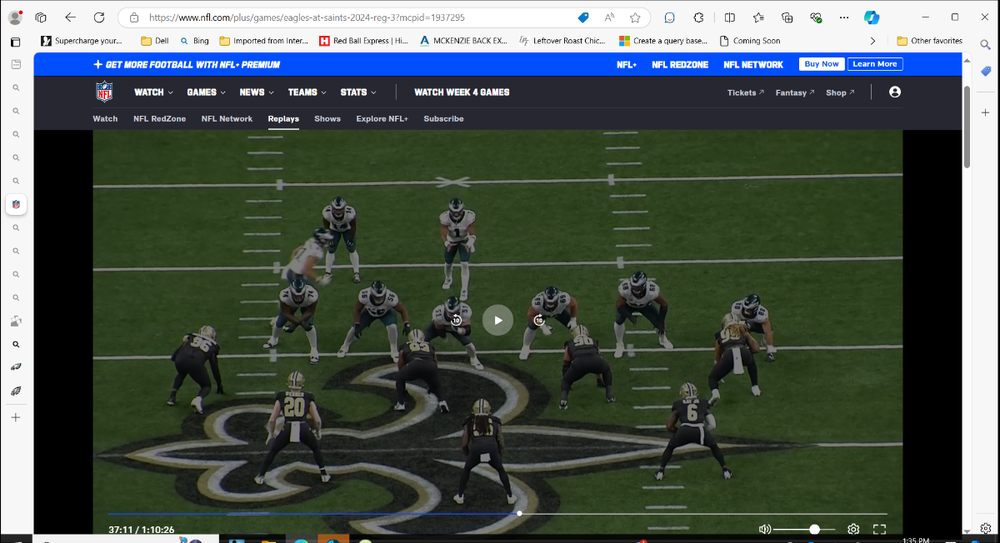Open the Copilot sidebar icon
1000x543 pixels.
click(872, 17)
